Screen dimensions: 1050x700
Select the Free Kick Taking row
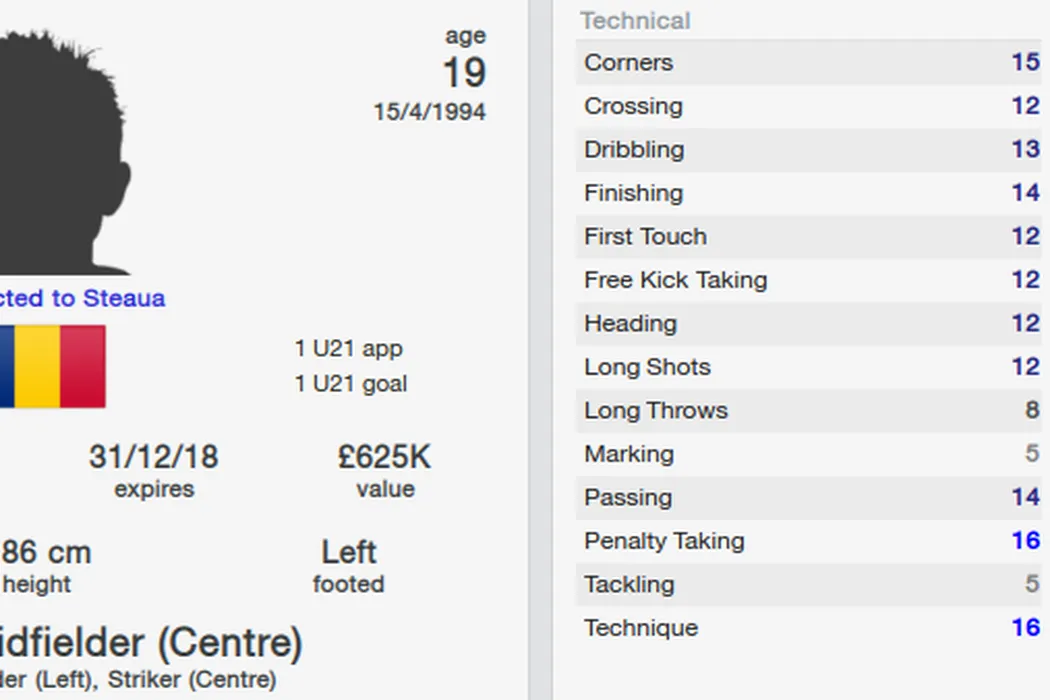coord(808,280)
